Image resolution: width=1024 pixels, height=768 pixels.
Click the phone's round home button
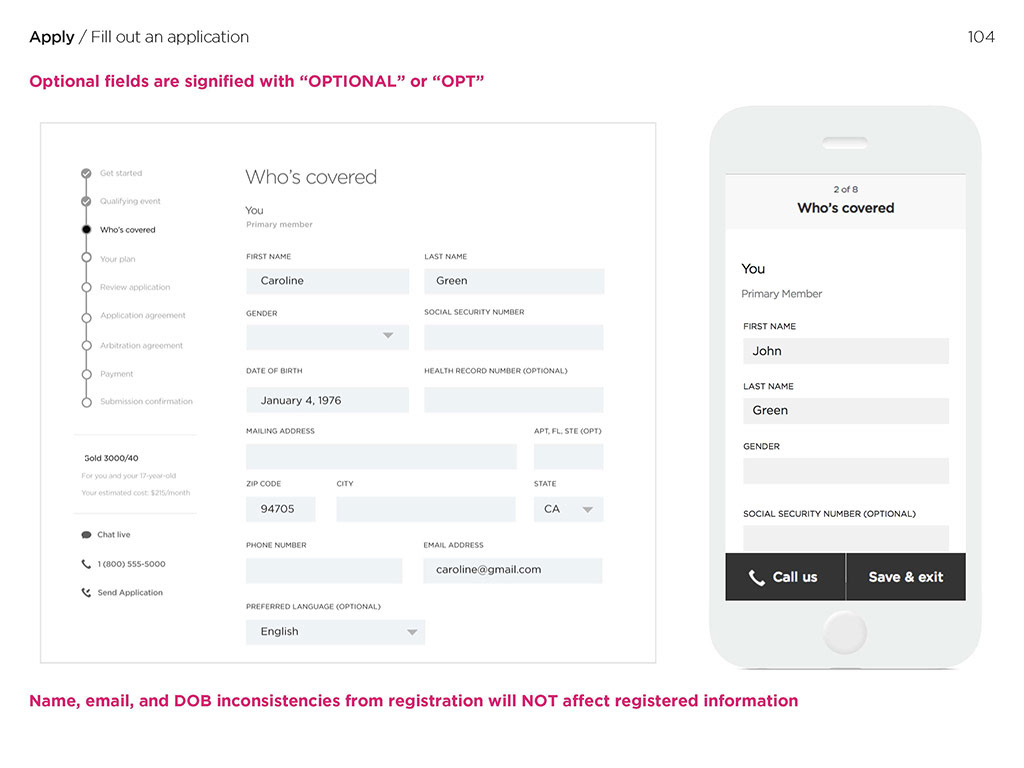[845, 632]
